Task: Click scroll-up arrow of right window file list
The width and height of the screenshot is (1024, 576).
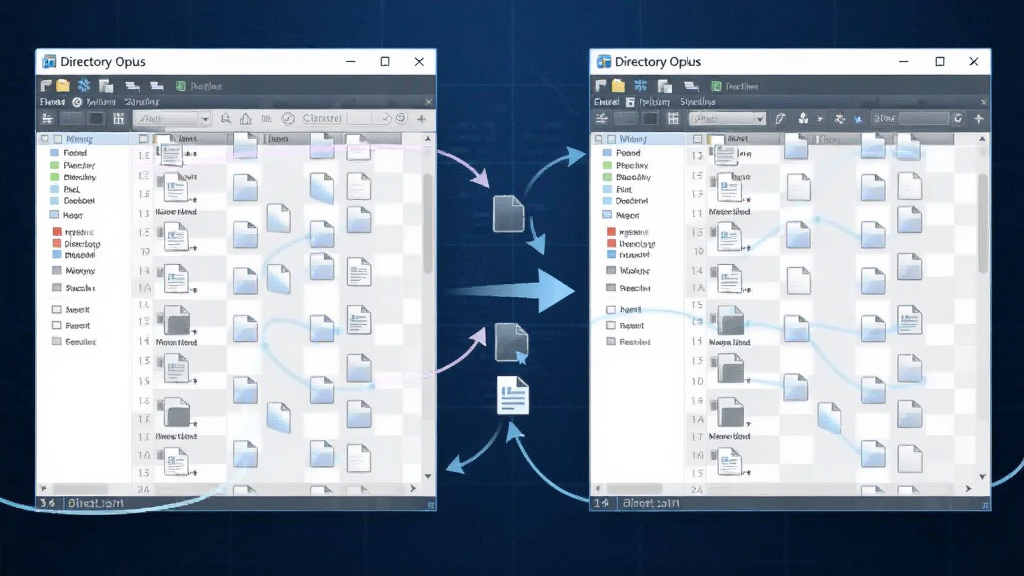Action: [x=982, y=138]
